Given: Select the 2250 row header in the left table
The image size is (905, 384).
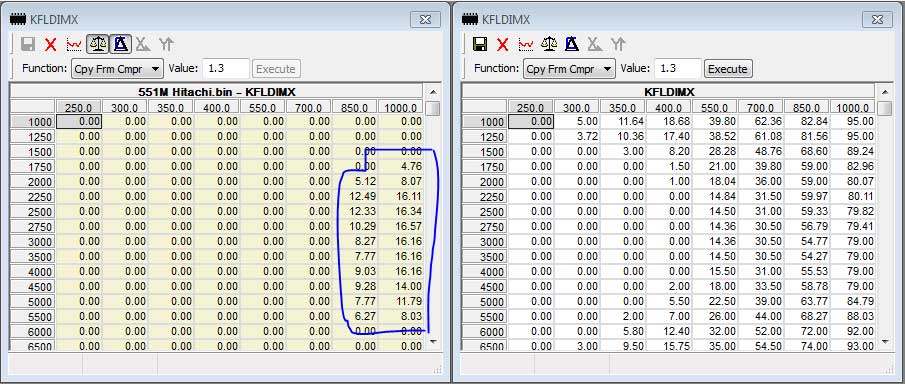Looking at the screenshot, I should (33, 197).
